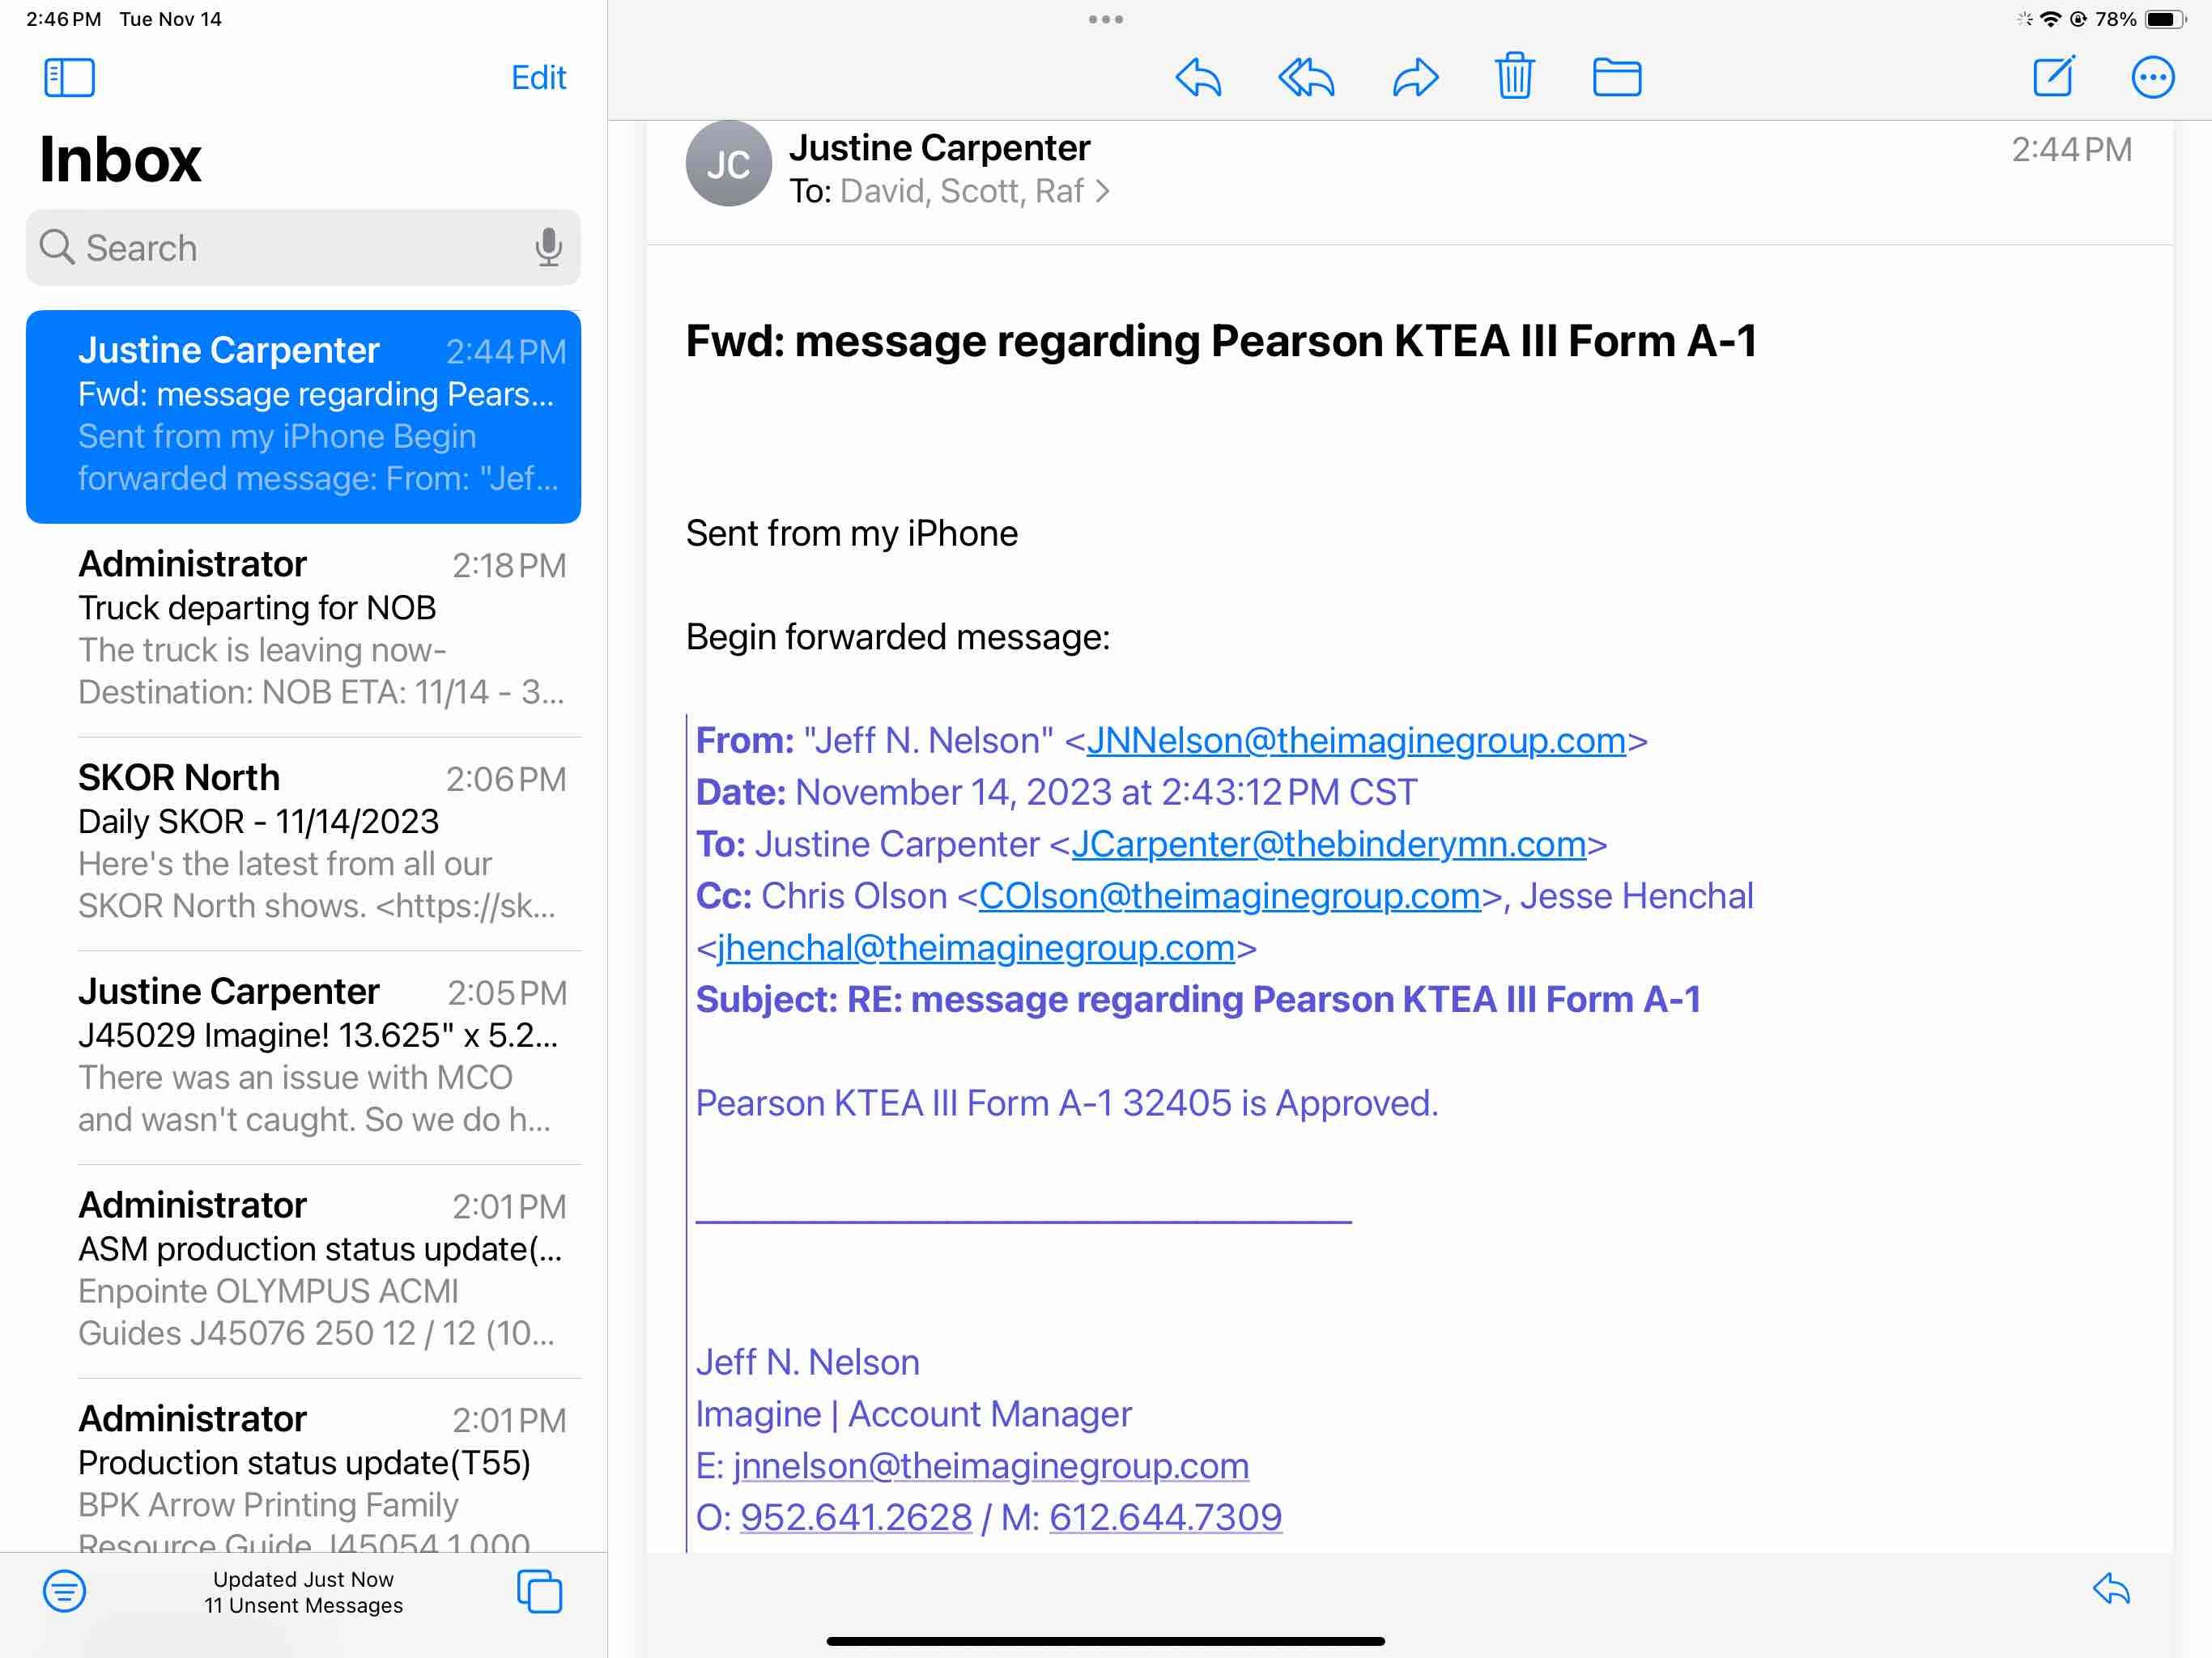Tap the bottom-right reply arrow icon
Image resolution: width=2212 pixels, height=1658 pixels.
click(x=2111, y=1588)
